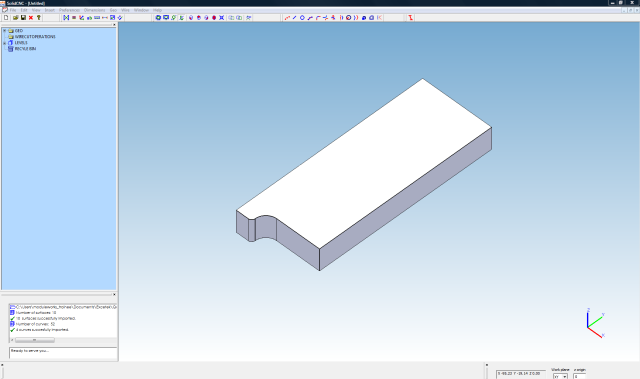Click the horizontal scrollbar in log panel

tap(35, 340)
